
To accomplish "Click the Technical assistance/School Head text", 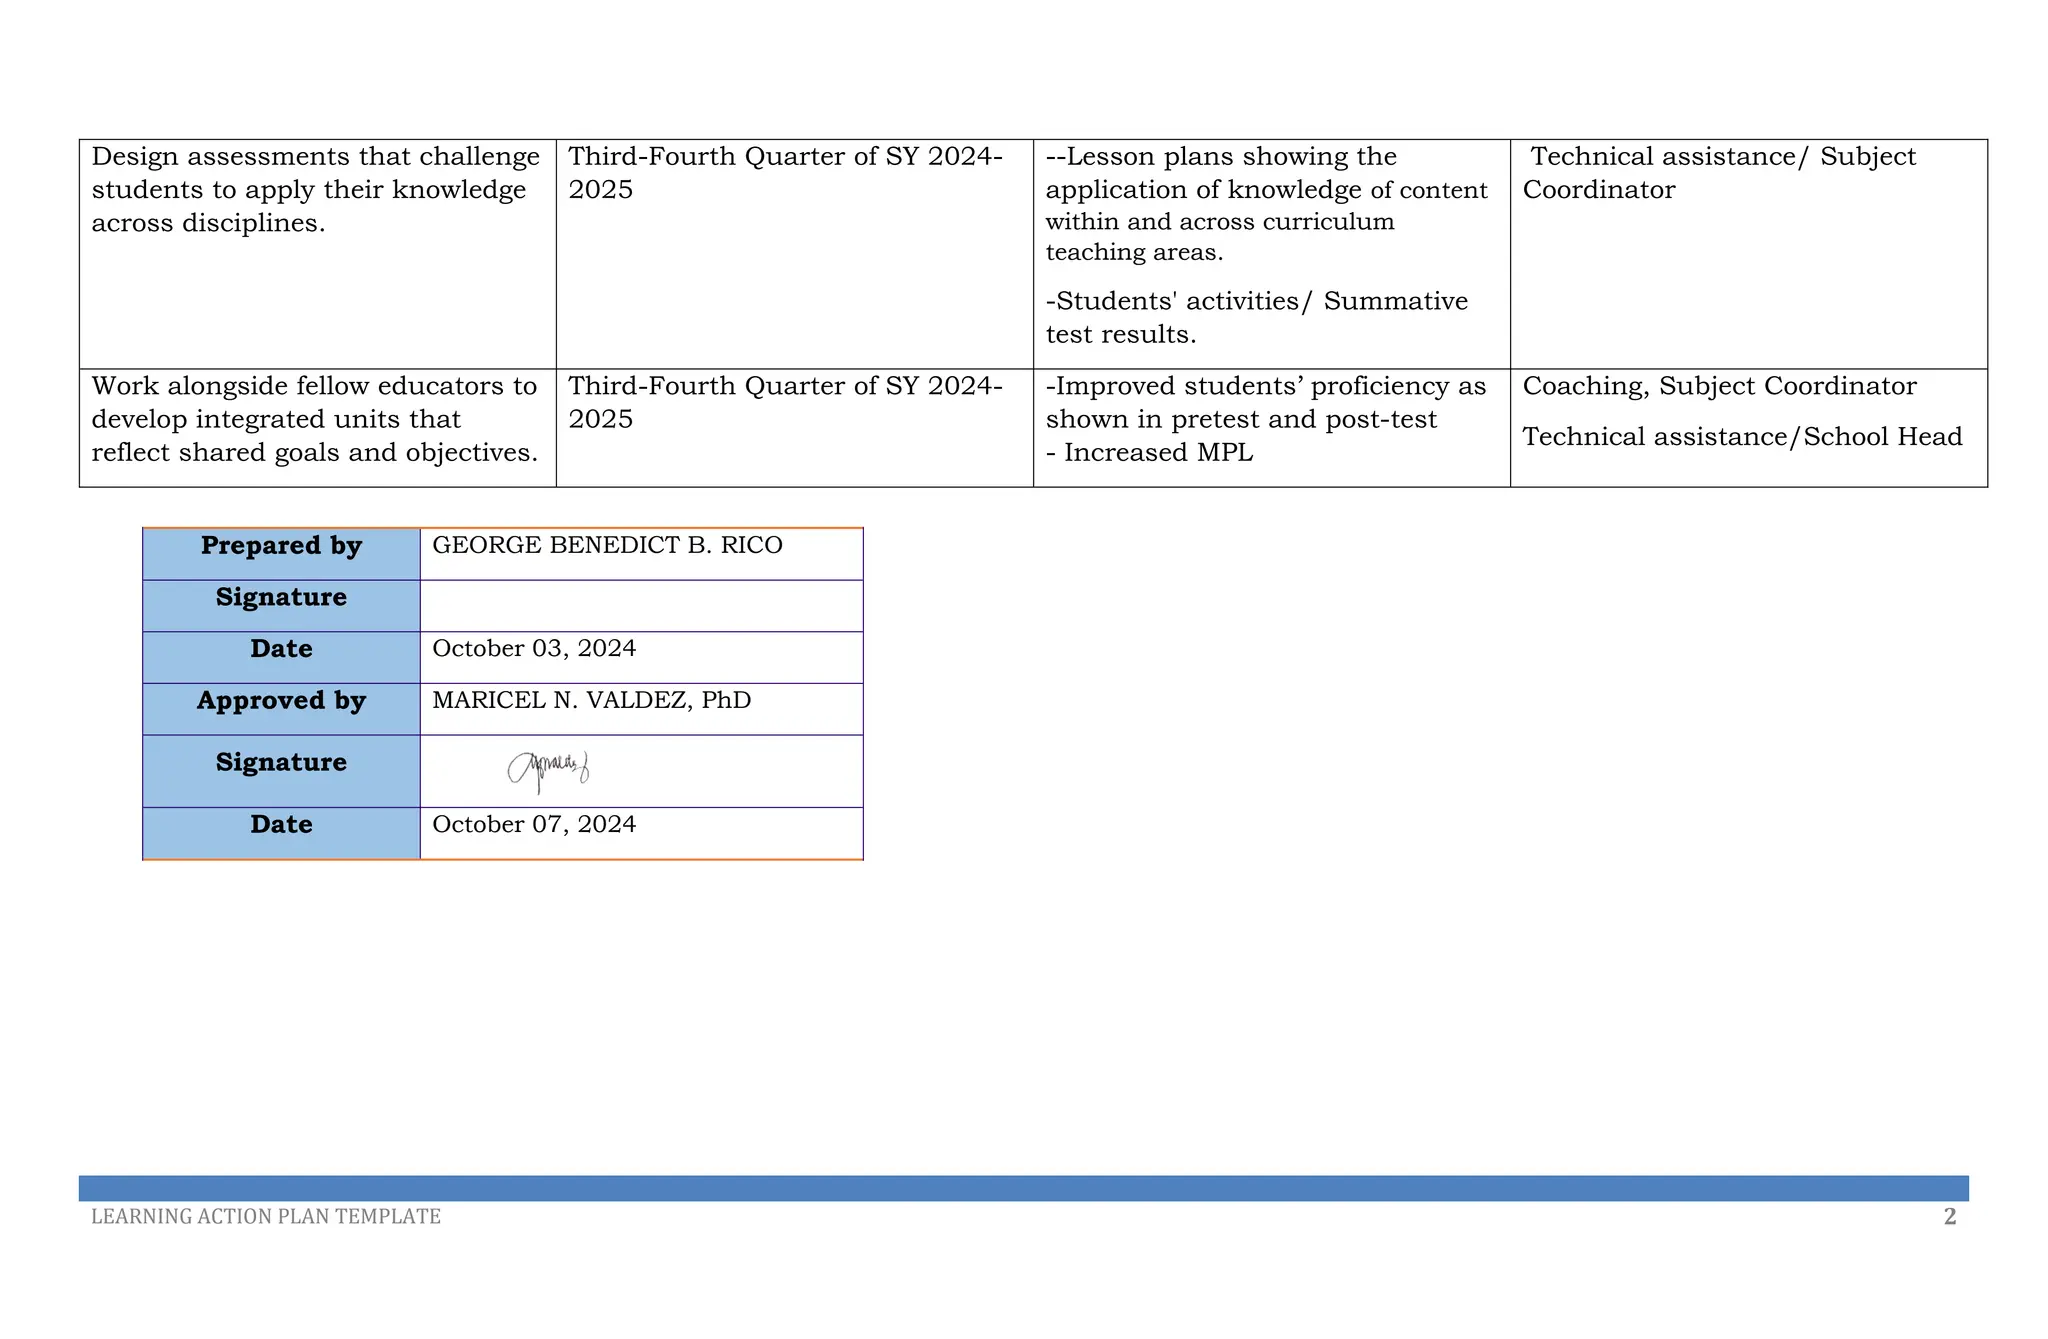I will coord(1742,437).
